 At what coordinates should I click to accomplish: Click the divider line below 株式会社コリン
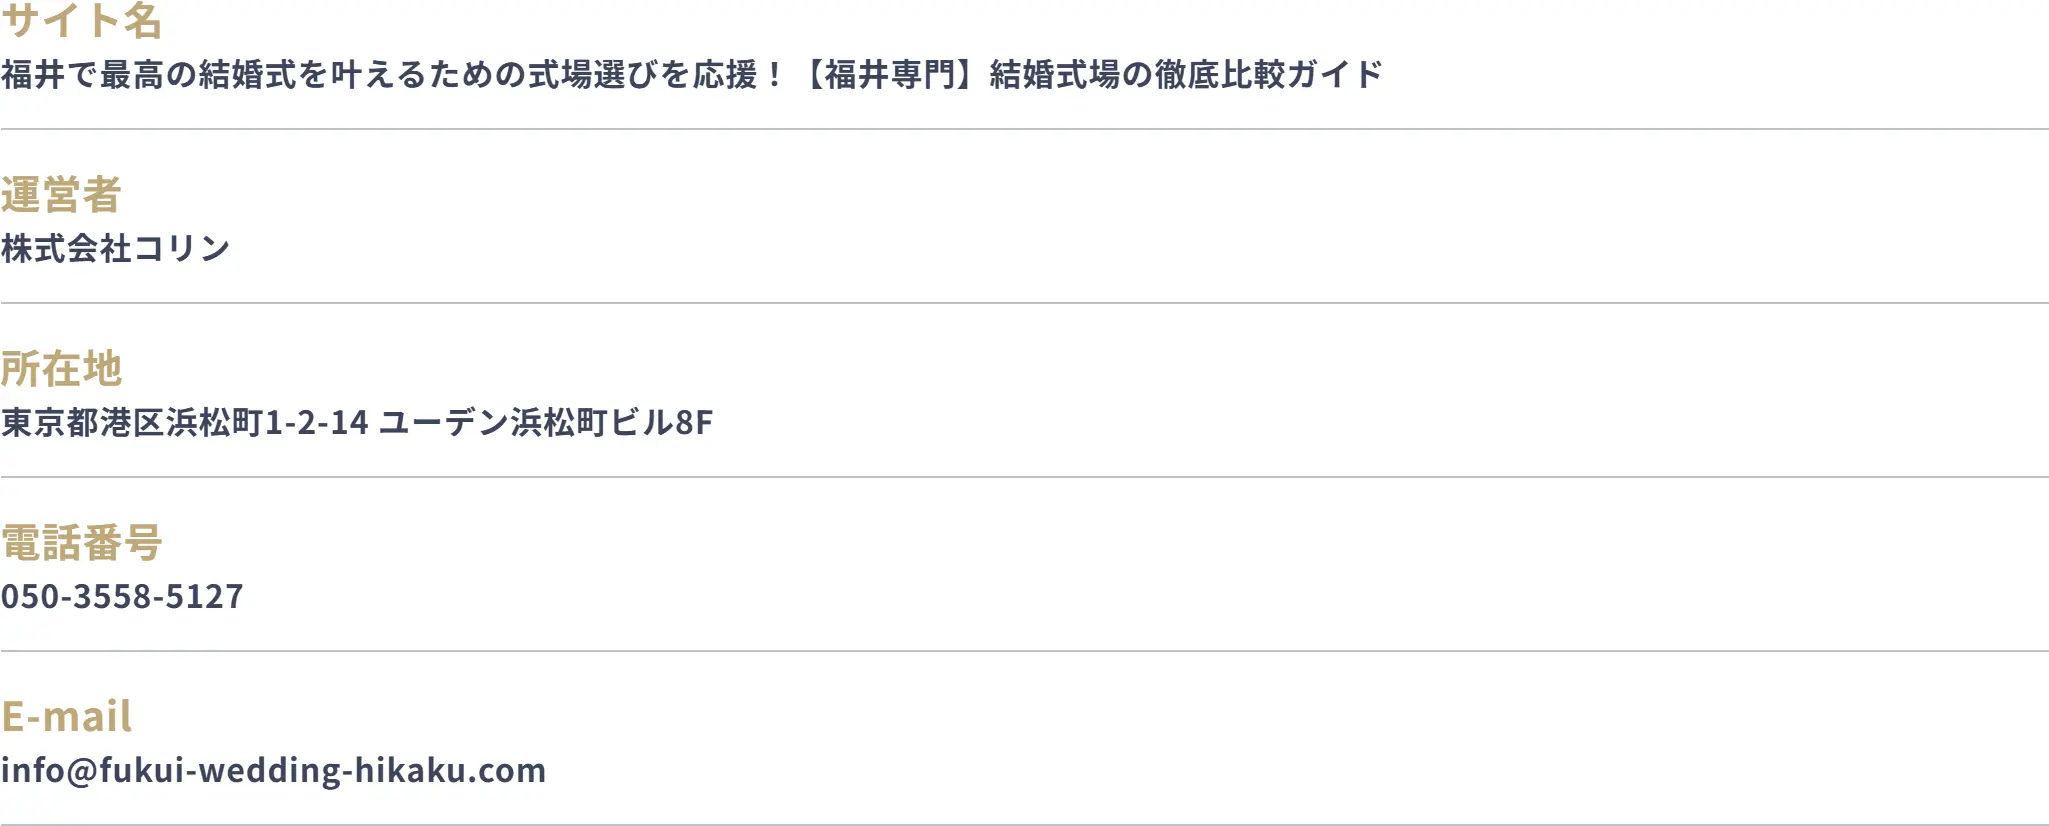tap(1024, 303)
